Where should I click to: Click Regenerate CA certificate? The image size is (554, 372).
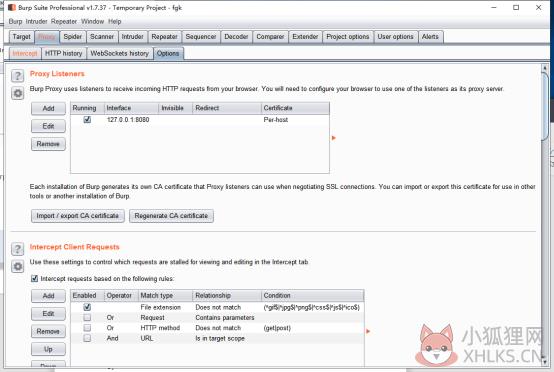[x=171, y=215]
